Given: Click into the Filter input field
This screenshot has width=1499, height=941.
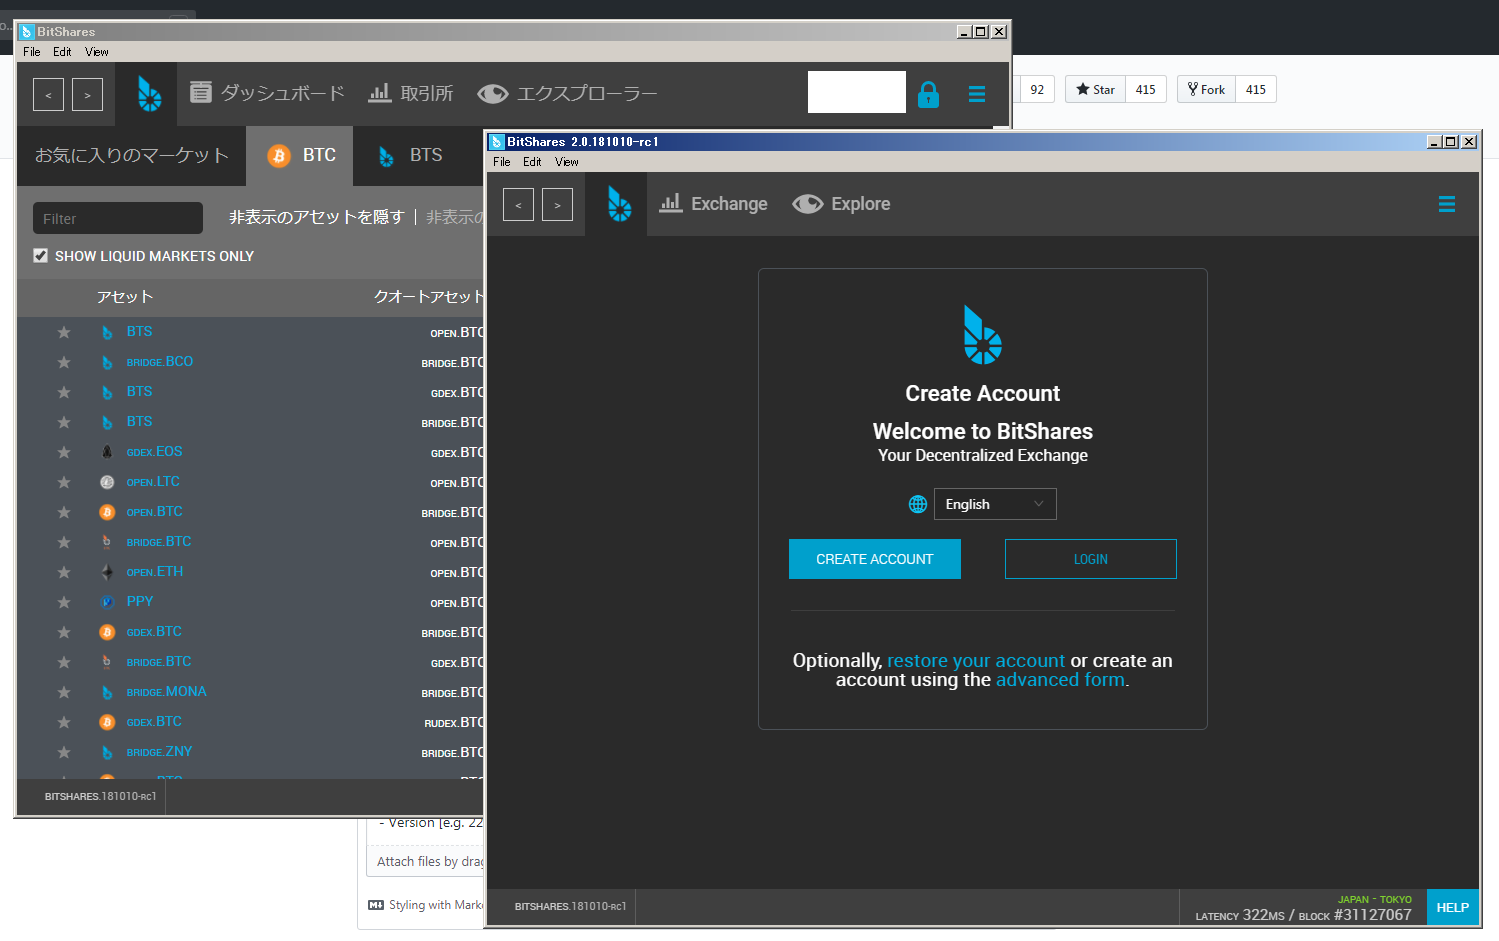Looking at the screenshot, I should (118, 218).
